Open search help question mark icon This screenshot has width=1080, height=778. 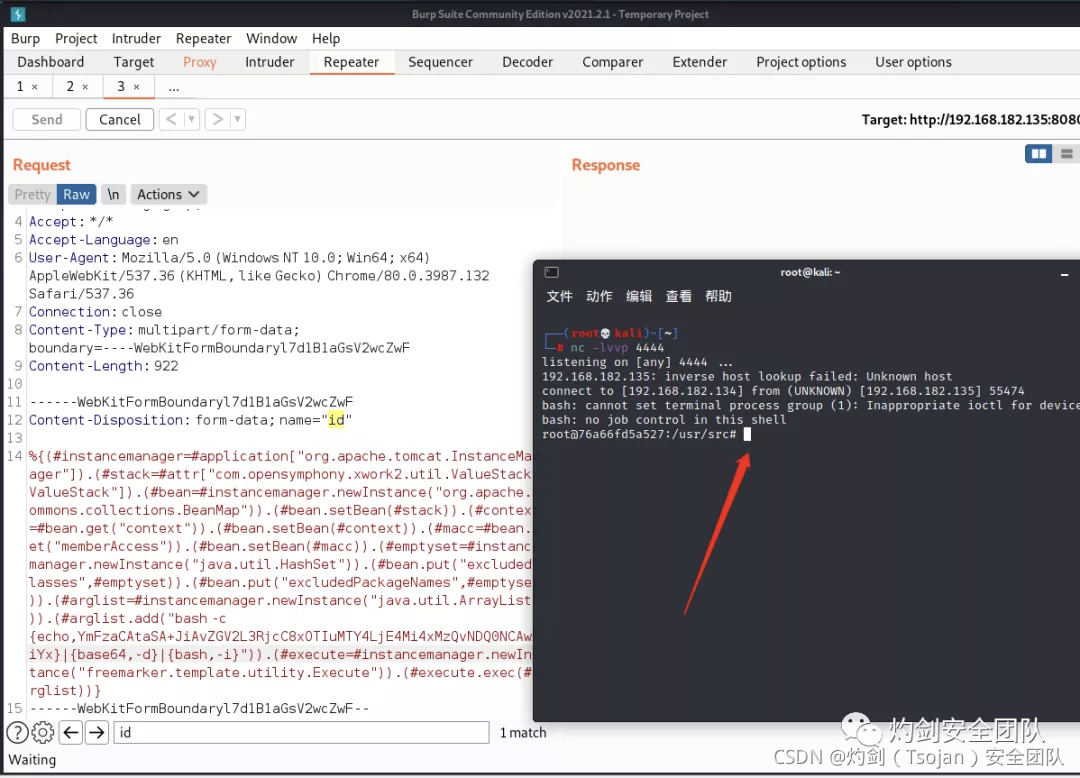[17, 733]
